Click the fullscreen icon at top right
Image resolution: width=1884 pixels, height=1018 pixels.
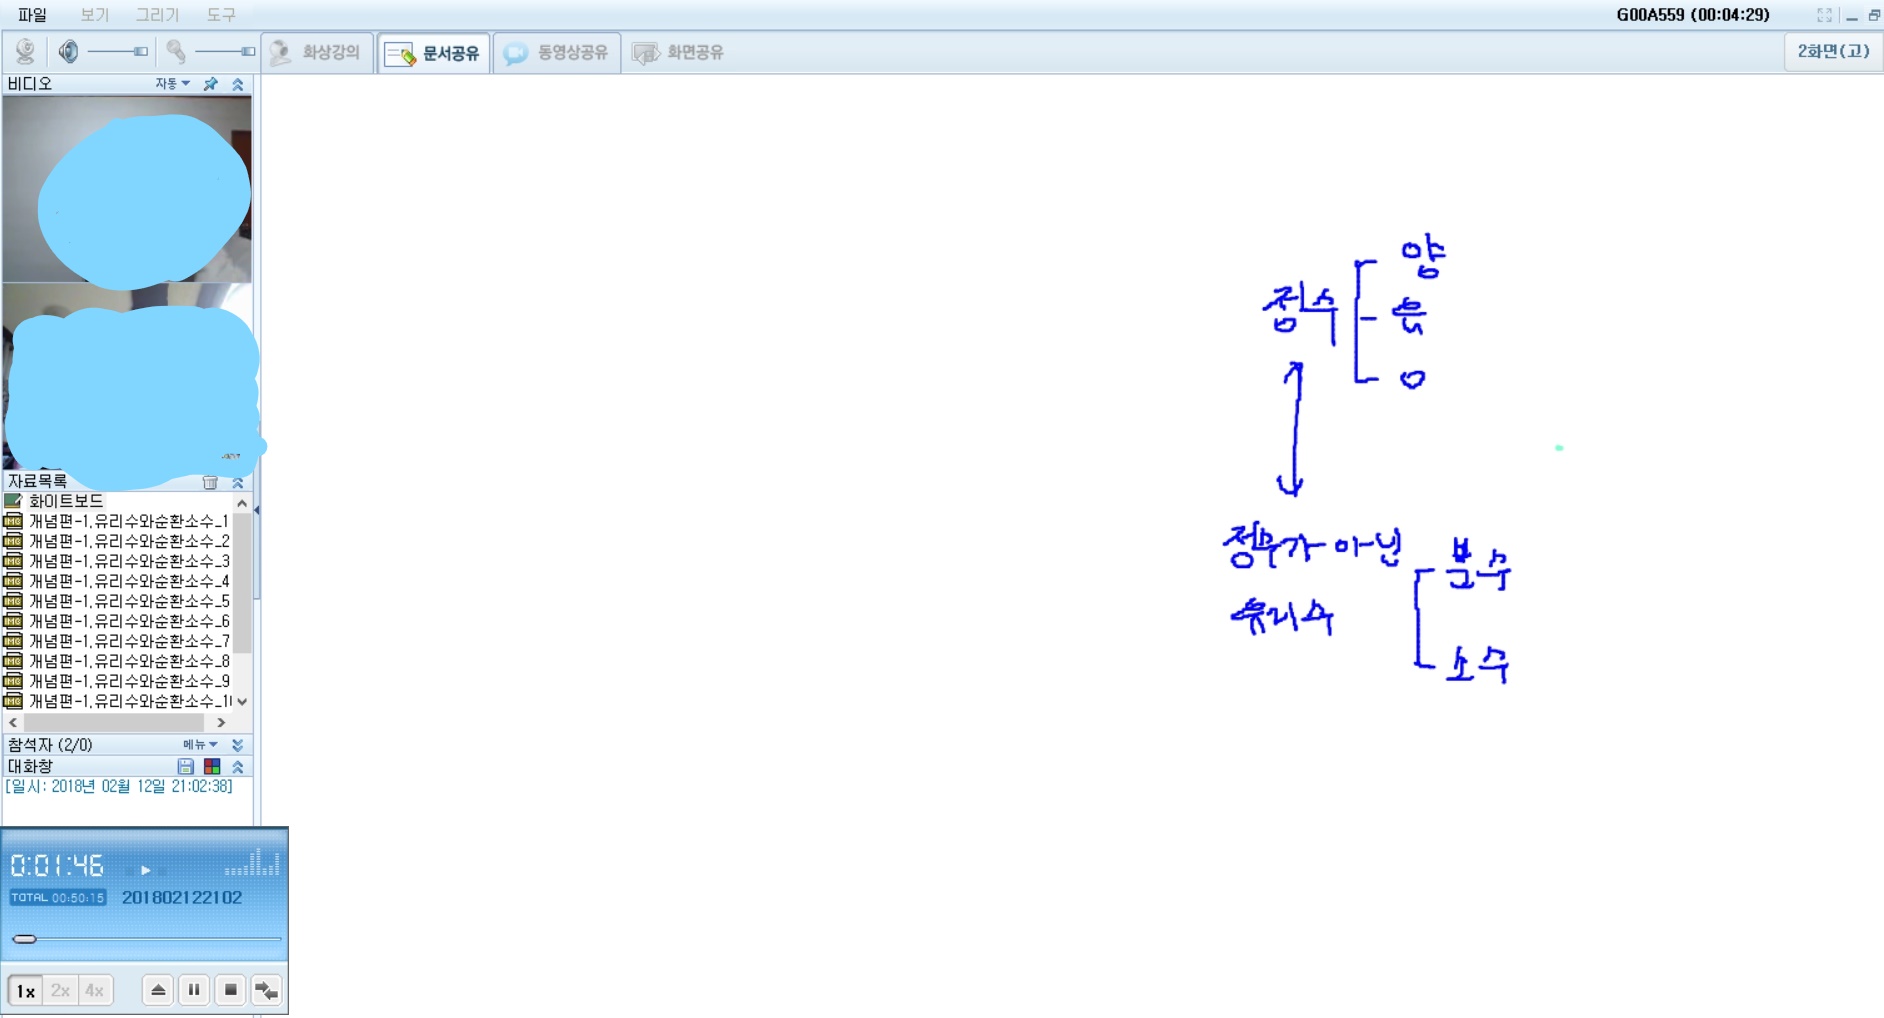click(1824, 15)
